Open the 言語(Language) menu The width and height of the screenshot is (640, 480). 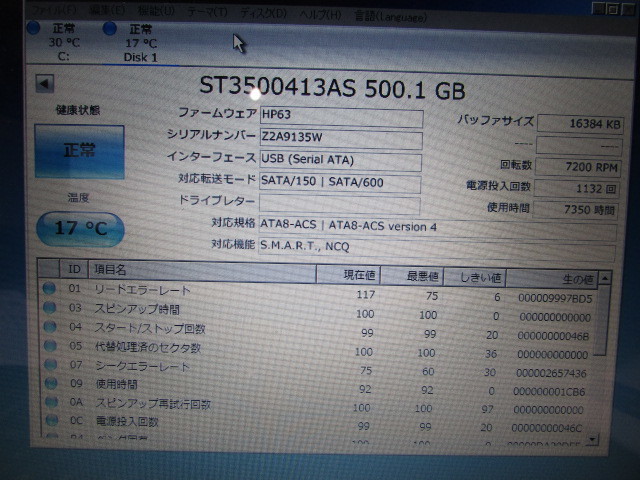[391, 17]
